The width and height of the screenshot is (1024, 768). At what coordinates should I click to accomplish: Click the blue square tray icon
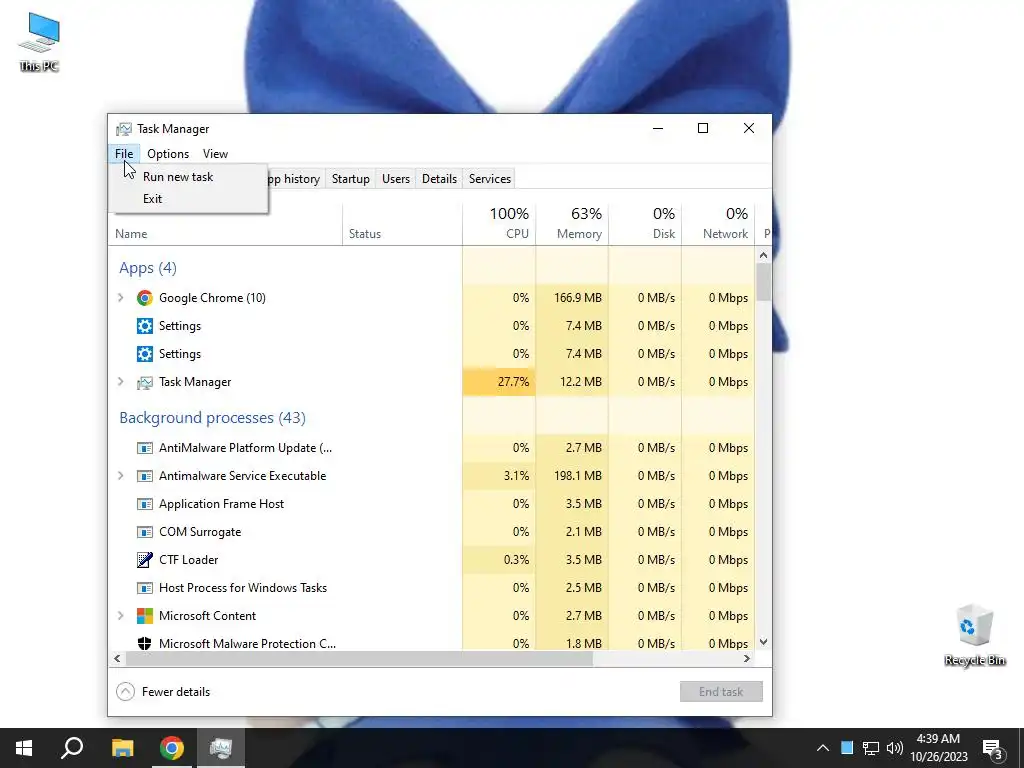point(847,747)
